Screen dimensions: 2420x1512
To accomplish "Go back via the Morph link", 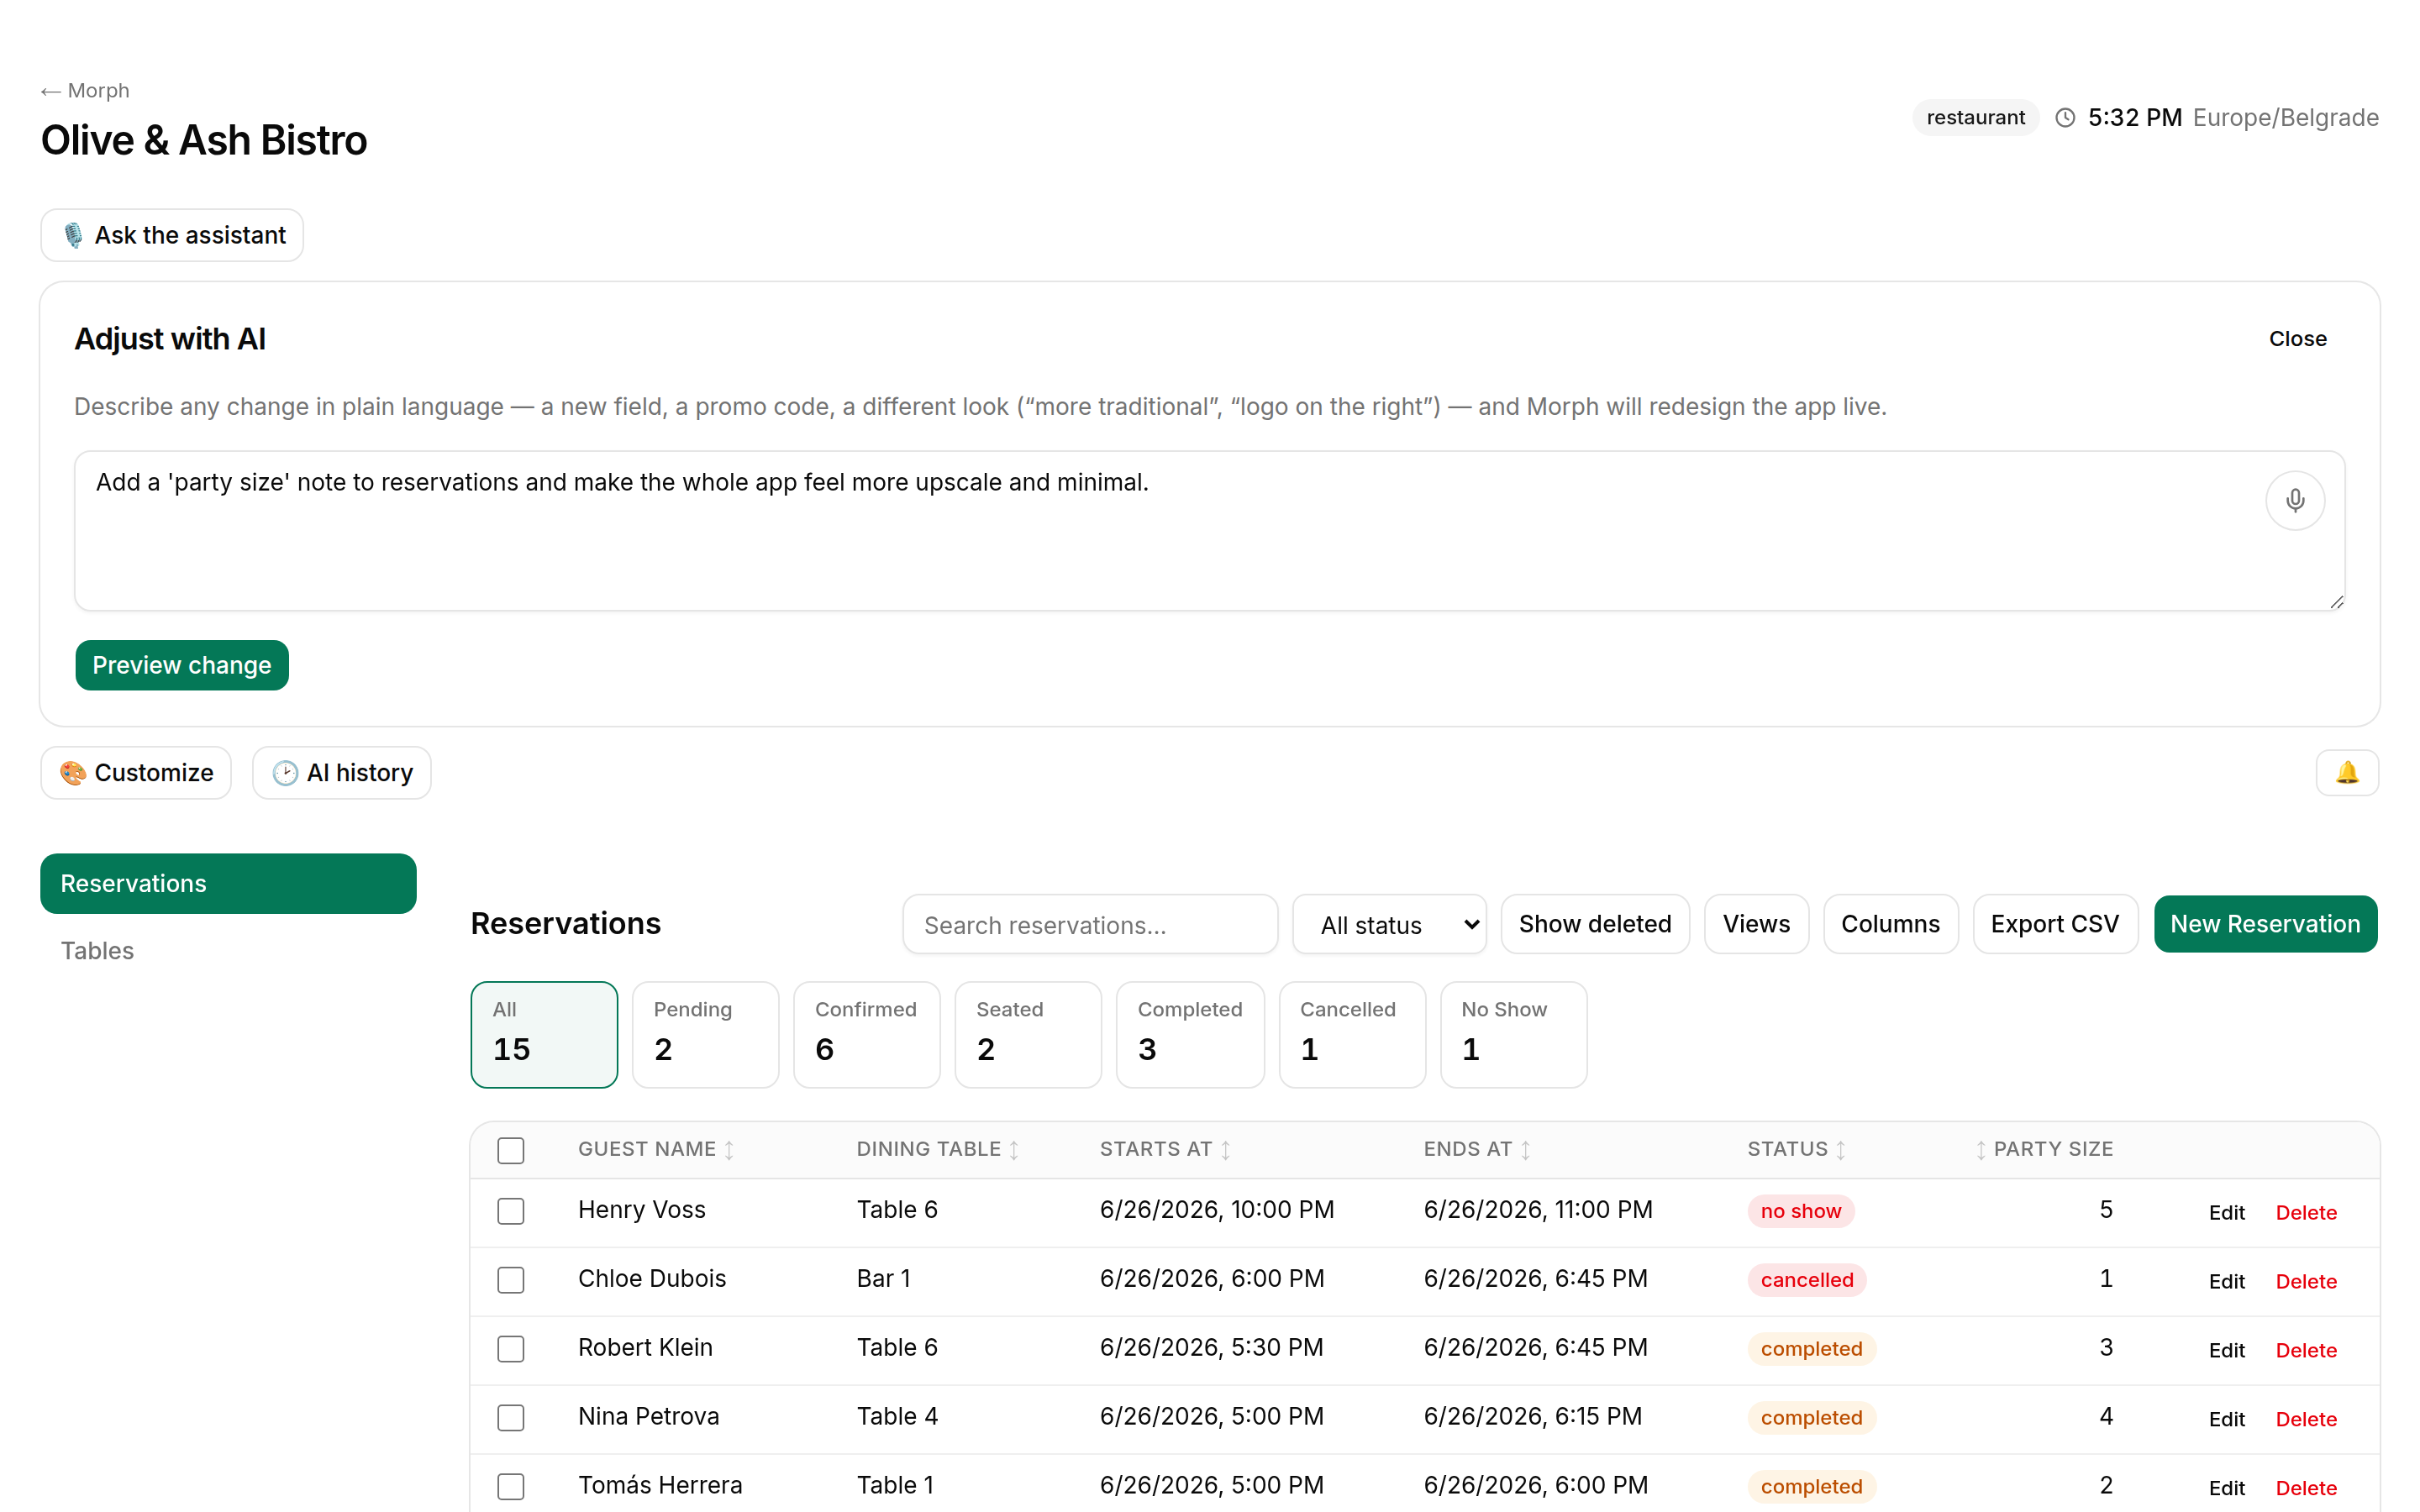I will coord(85,91).
